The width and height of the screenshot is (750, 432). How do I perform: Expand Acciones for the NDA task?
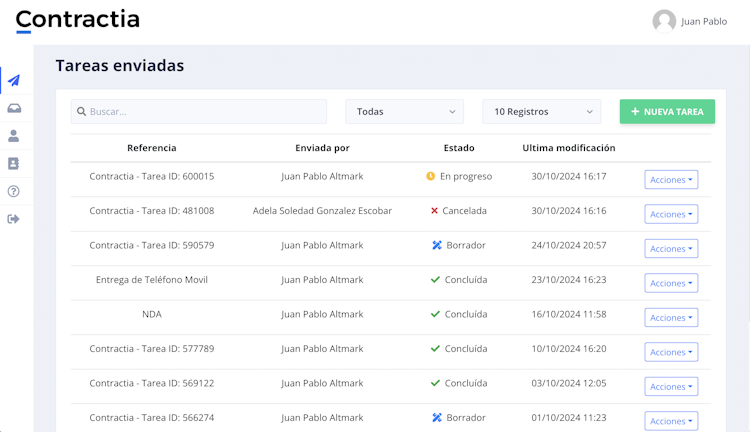(671, 318)
